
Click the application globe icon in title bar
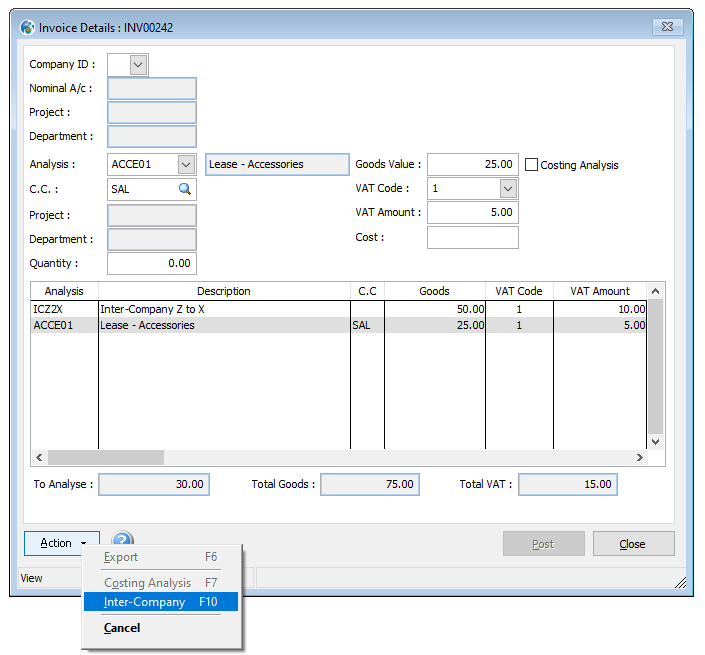tap(27, 27)
